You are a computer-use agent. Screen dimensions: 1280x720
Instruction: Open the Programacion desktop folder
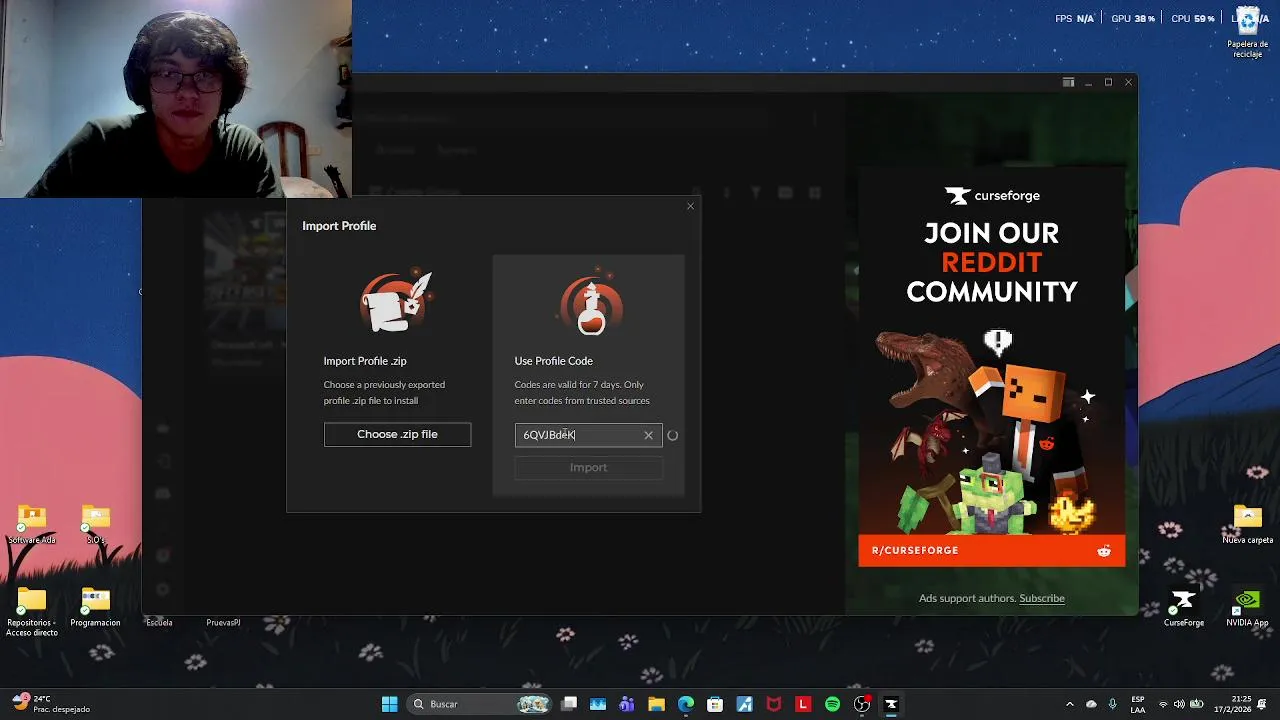[95, 608]
